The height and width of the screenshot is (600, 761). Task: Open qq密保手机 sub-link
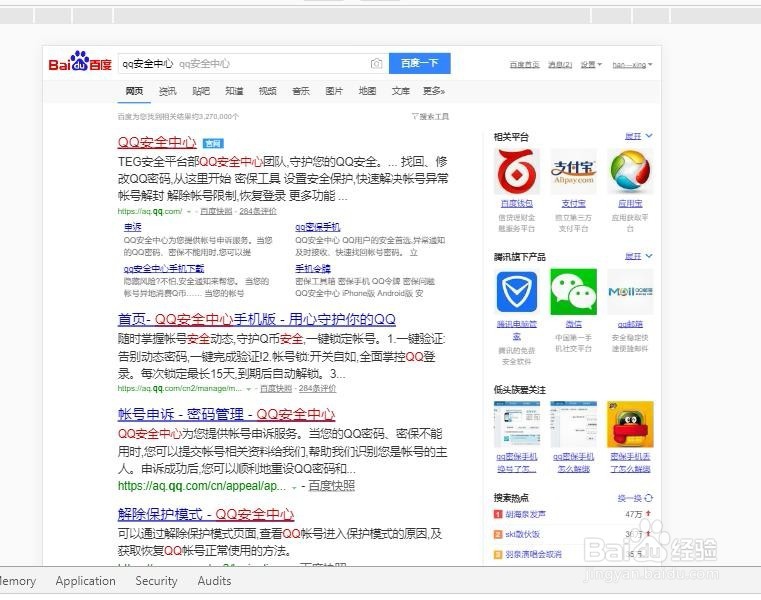(317, 227)
